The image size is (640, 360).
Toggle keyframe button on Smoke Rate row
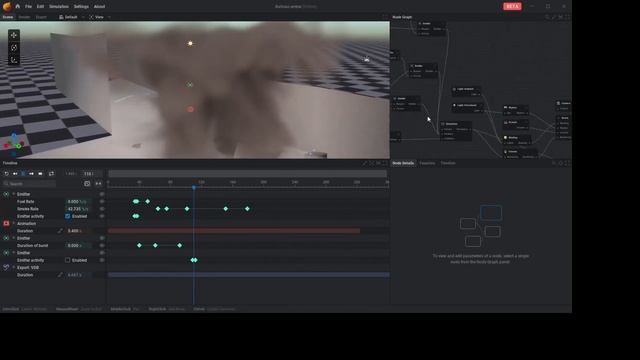(x=102, y=209)
